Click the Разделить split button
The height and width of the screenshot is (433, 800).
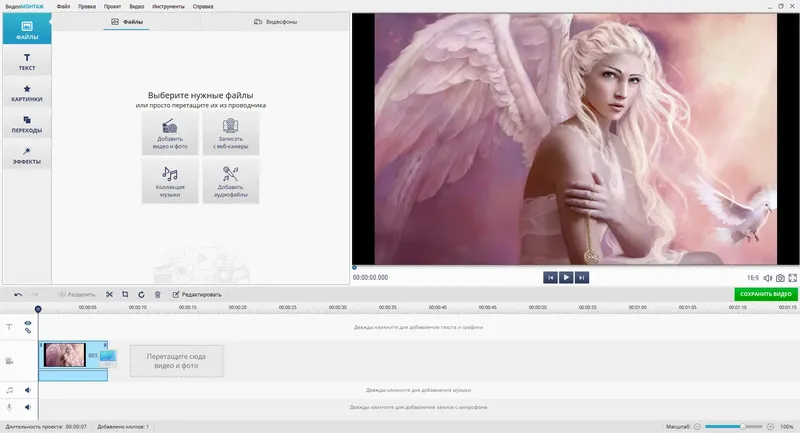(77, 294)
